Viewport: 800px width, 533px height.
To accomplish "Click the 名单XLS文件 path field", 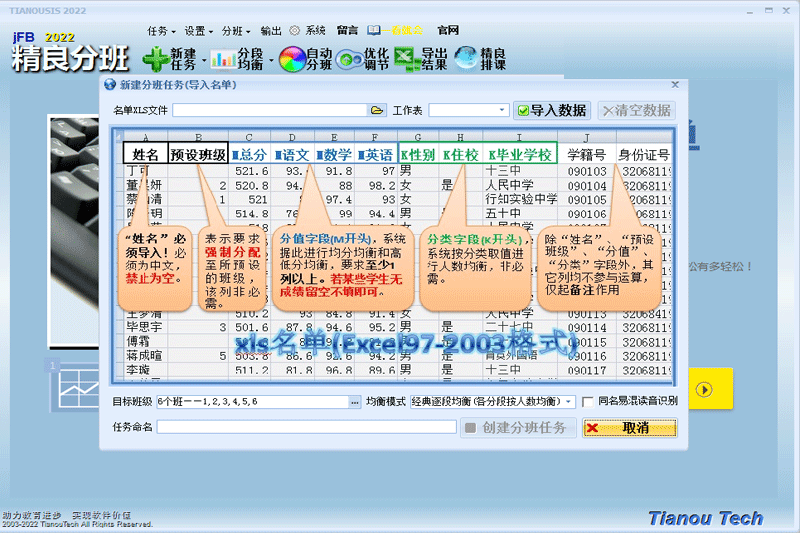I will pos(270,110).
